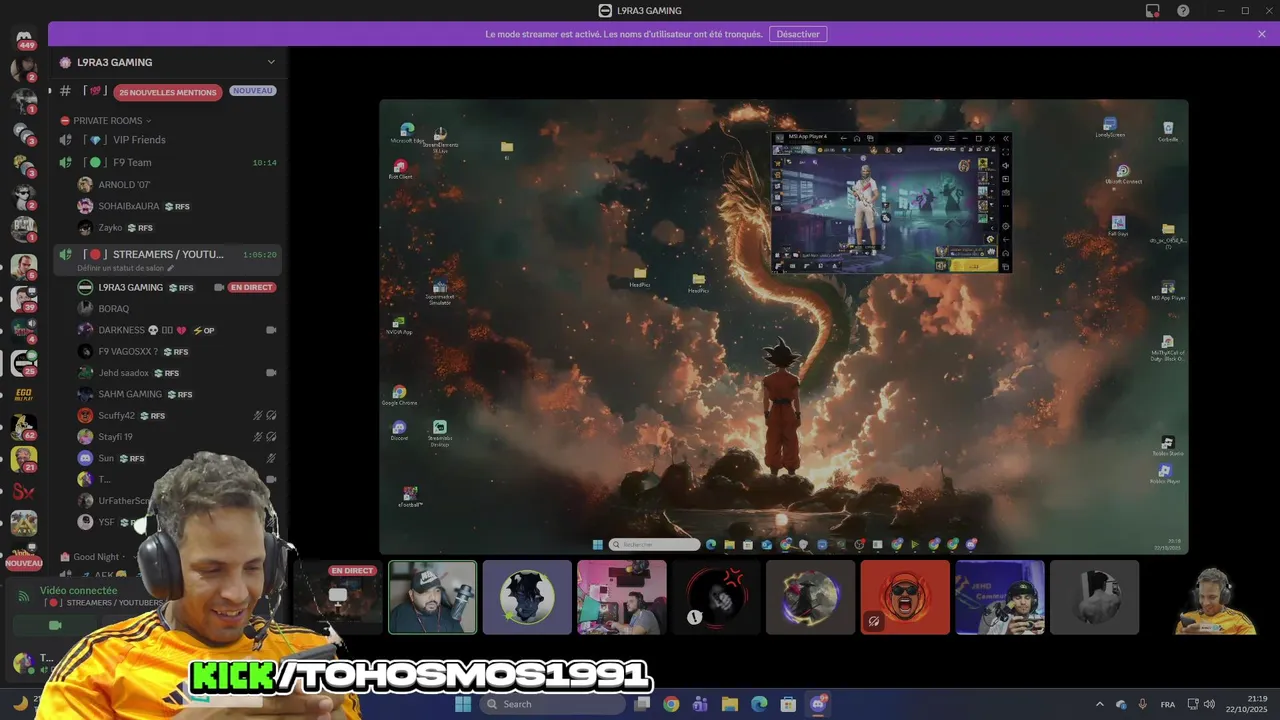Dismiss the streamer mode banner with X

pyautogui.click(x=1262, y=34)
